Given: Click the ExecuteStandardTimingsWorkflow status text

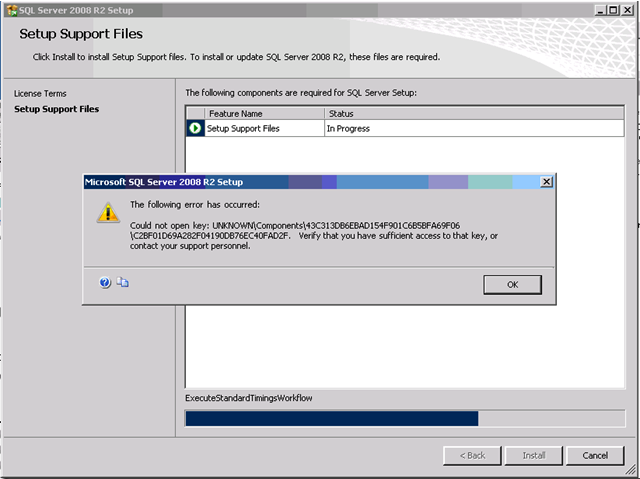Looking at the screenshot, I should [x=249, y=398].
